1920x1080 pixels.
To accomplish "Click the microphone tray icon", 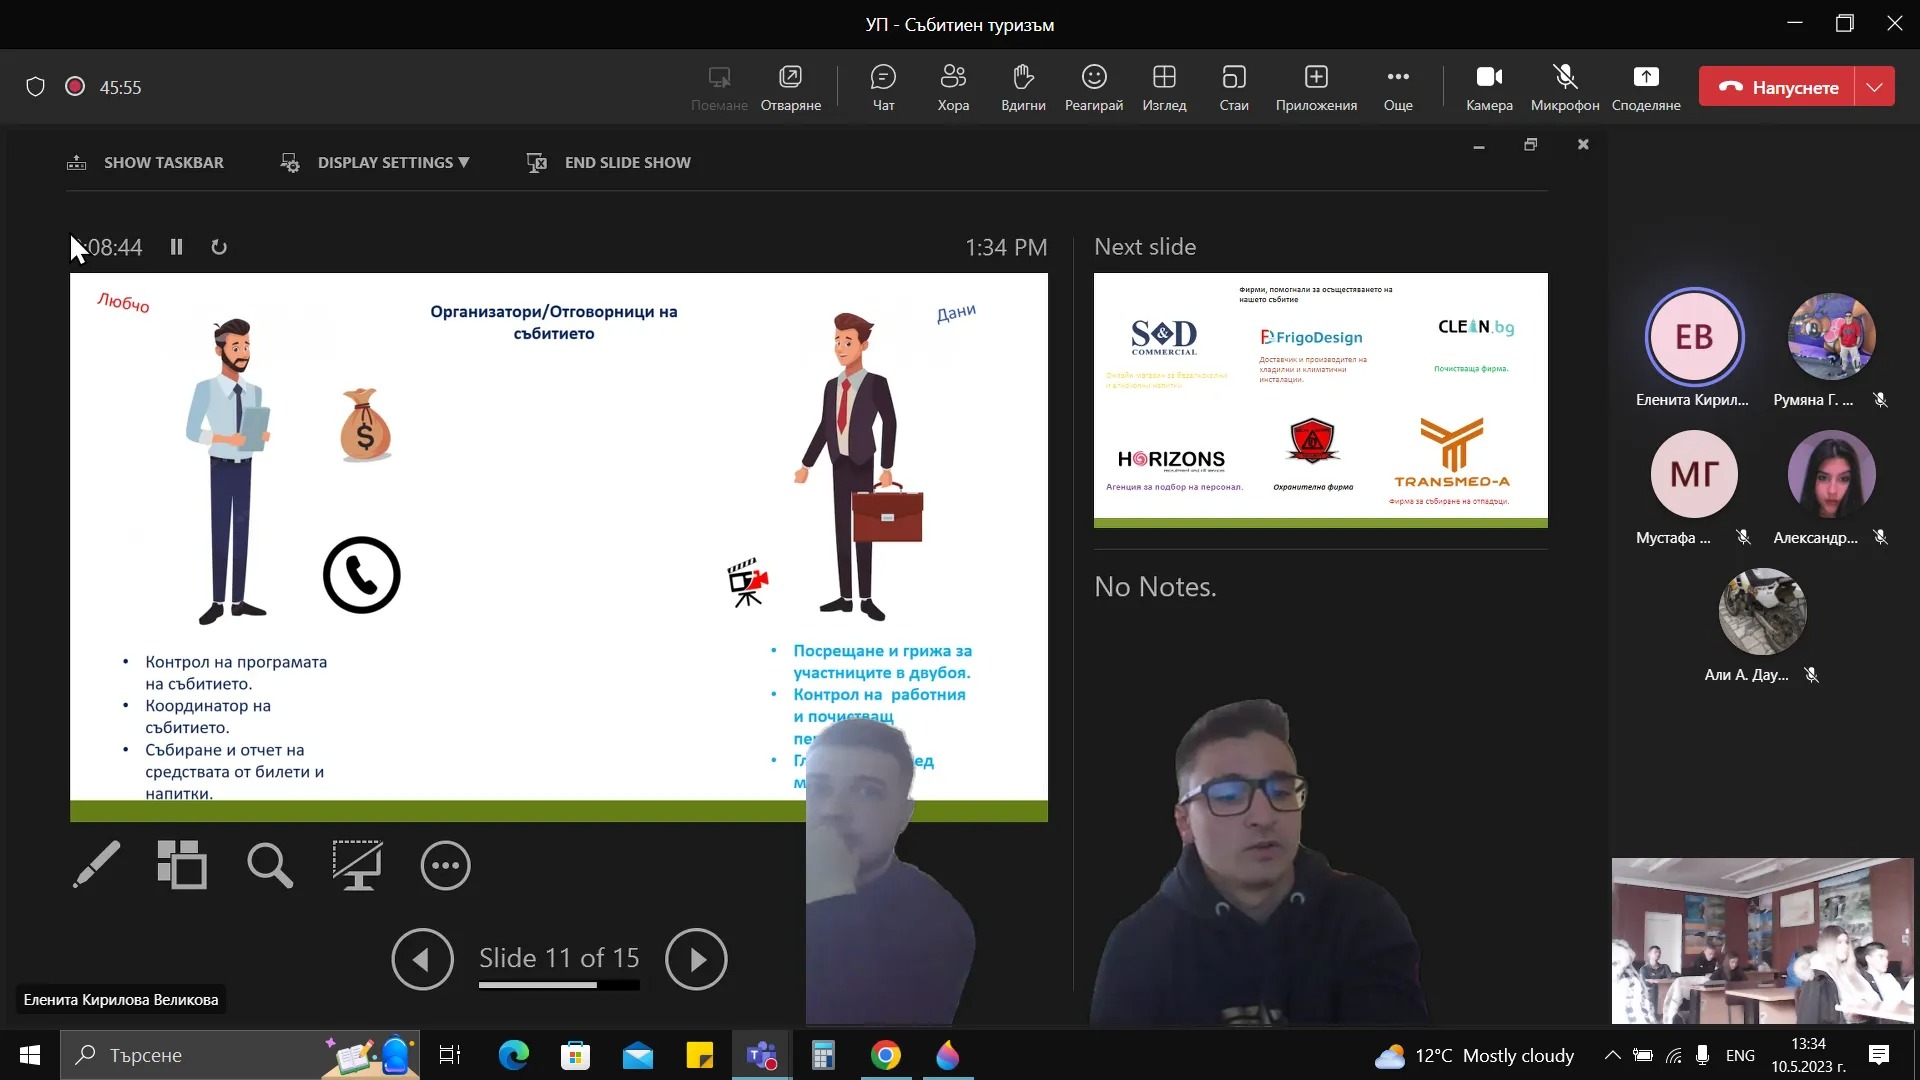I will [1703, 1055].
